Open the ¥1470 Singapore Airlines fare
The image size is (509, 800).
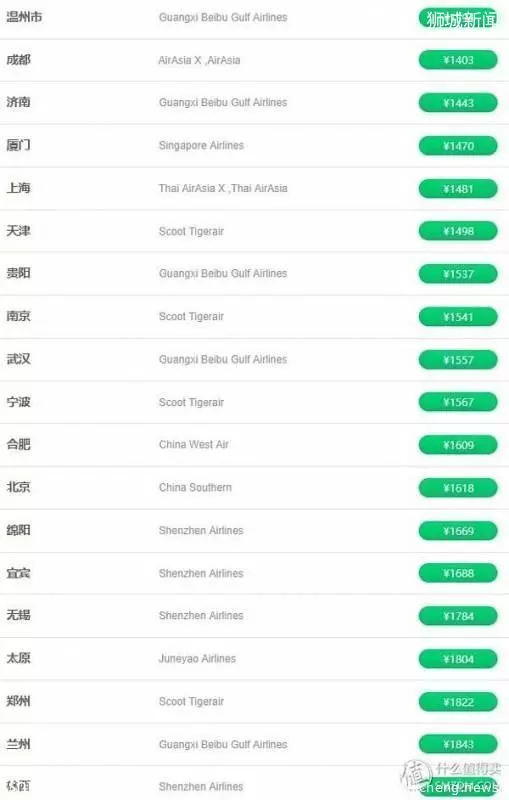[x=458, y=146]
